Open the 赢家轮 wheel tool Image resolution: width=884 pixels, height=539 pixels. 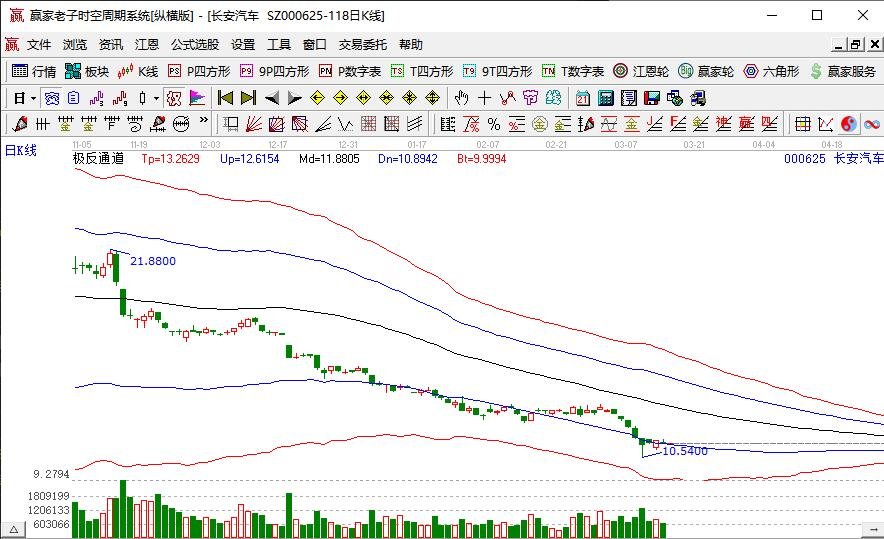tap(706, 71)
